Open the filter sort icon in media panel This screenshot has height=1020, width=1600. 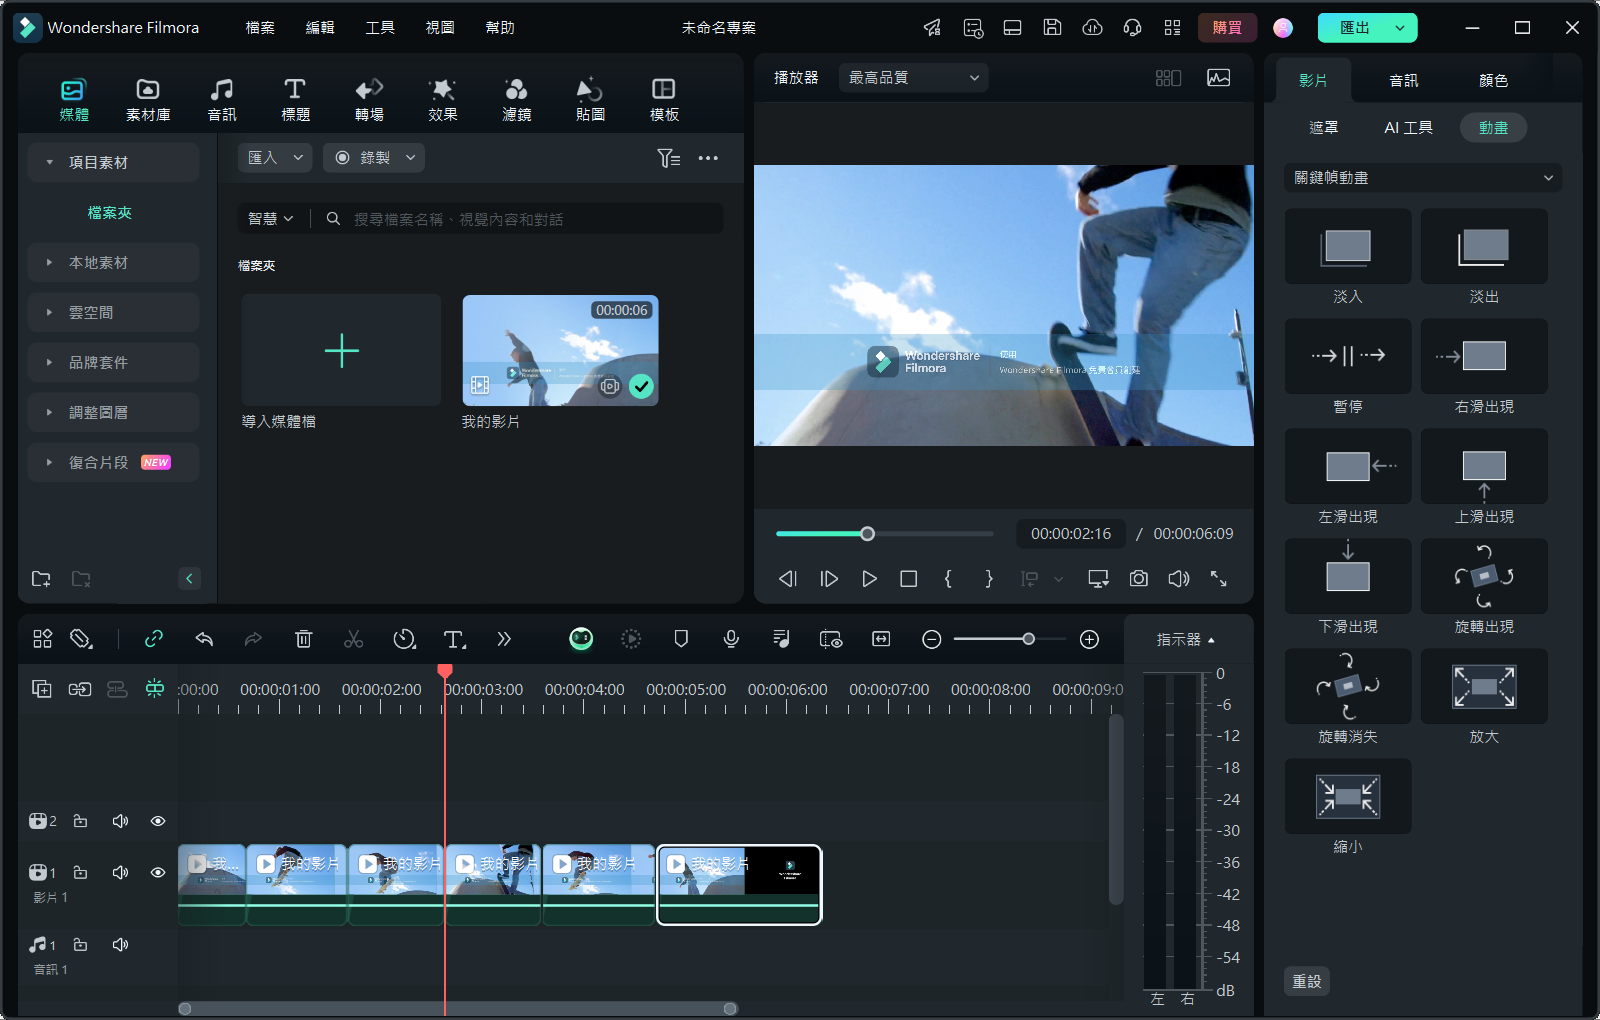click(x=669, y=158)
